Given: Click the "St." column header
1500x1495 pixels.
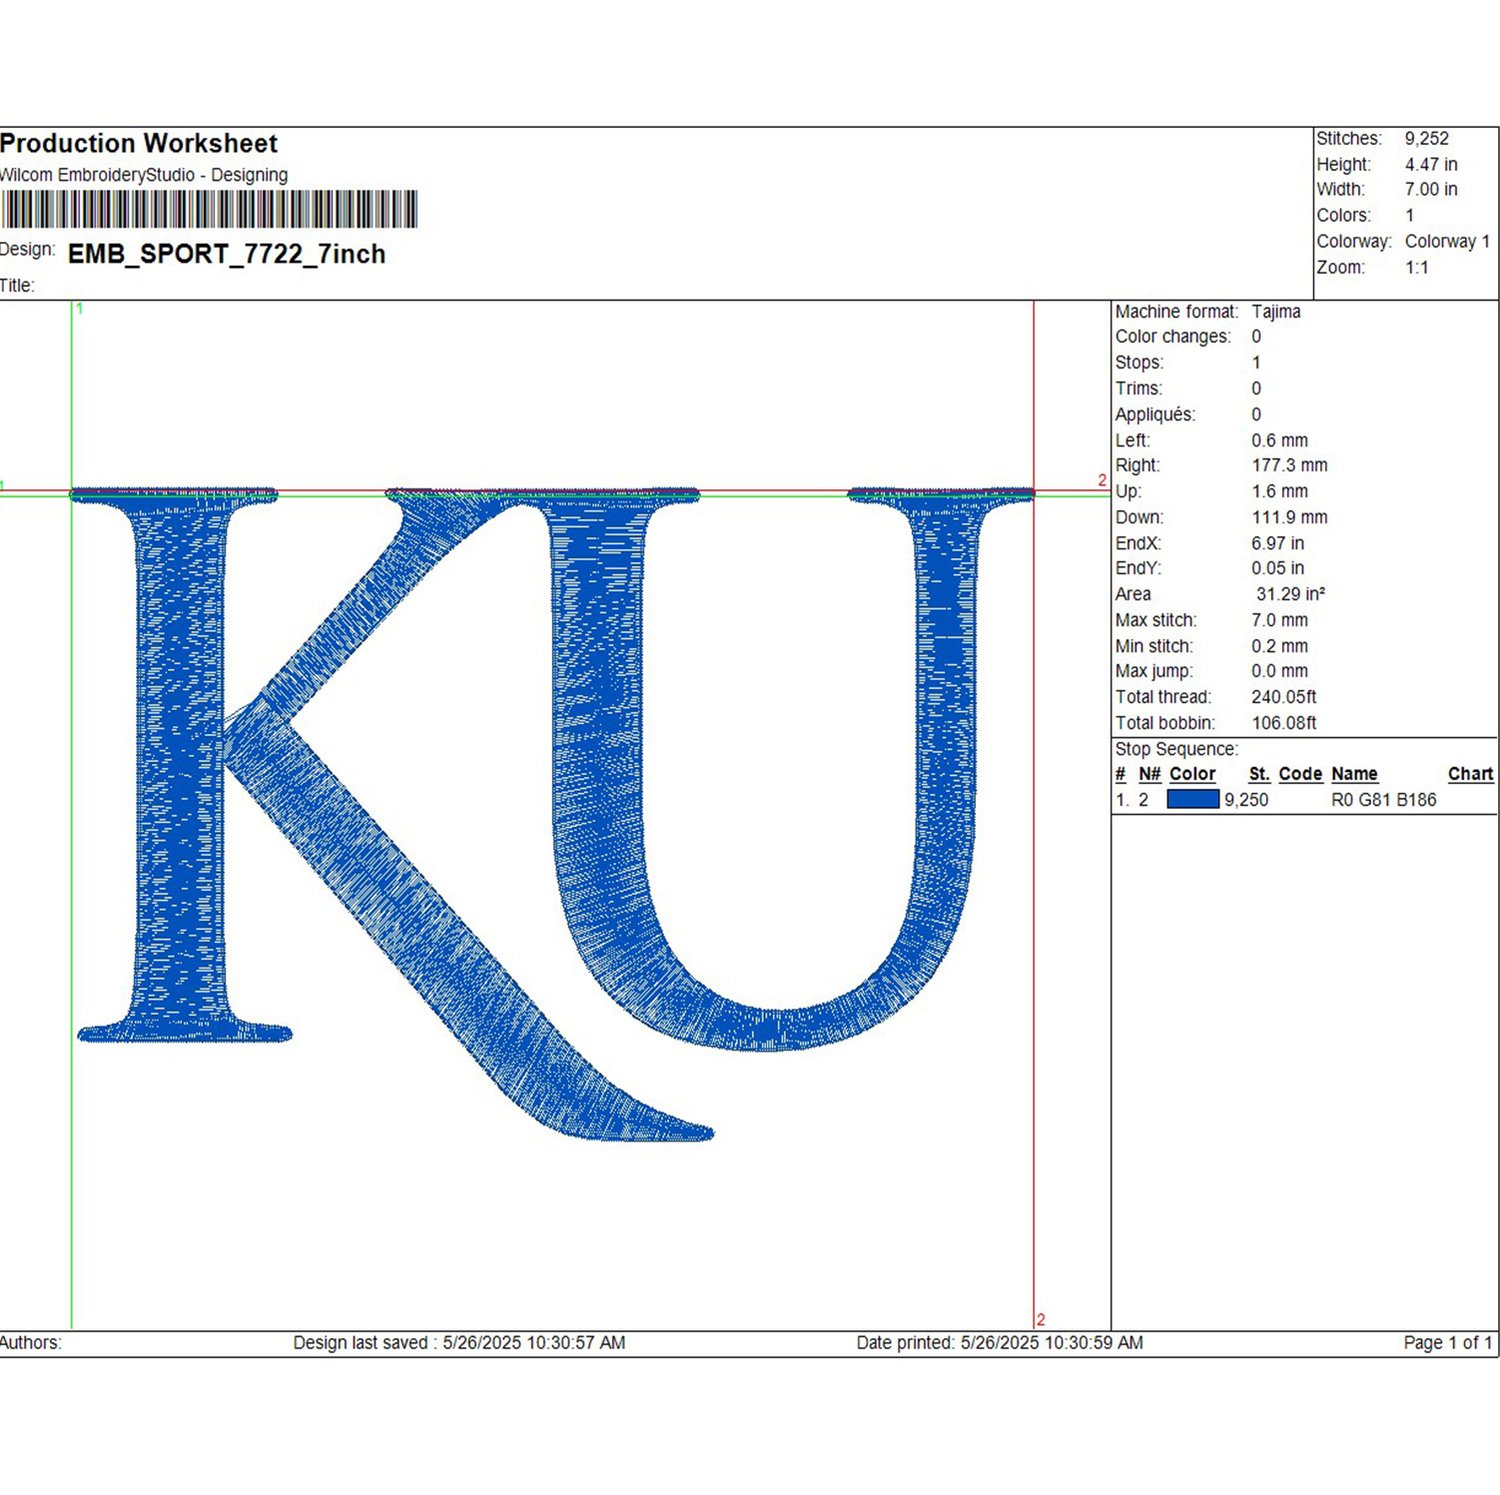Looking at the screenshot, I should [x=1260, y=774].
